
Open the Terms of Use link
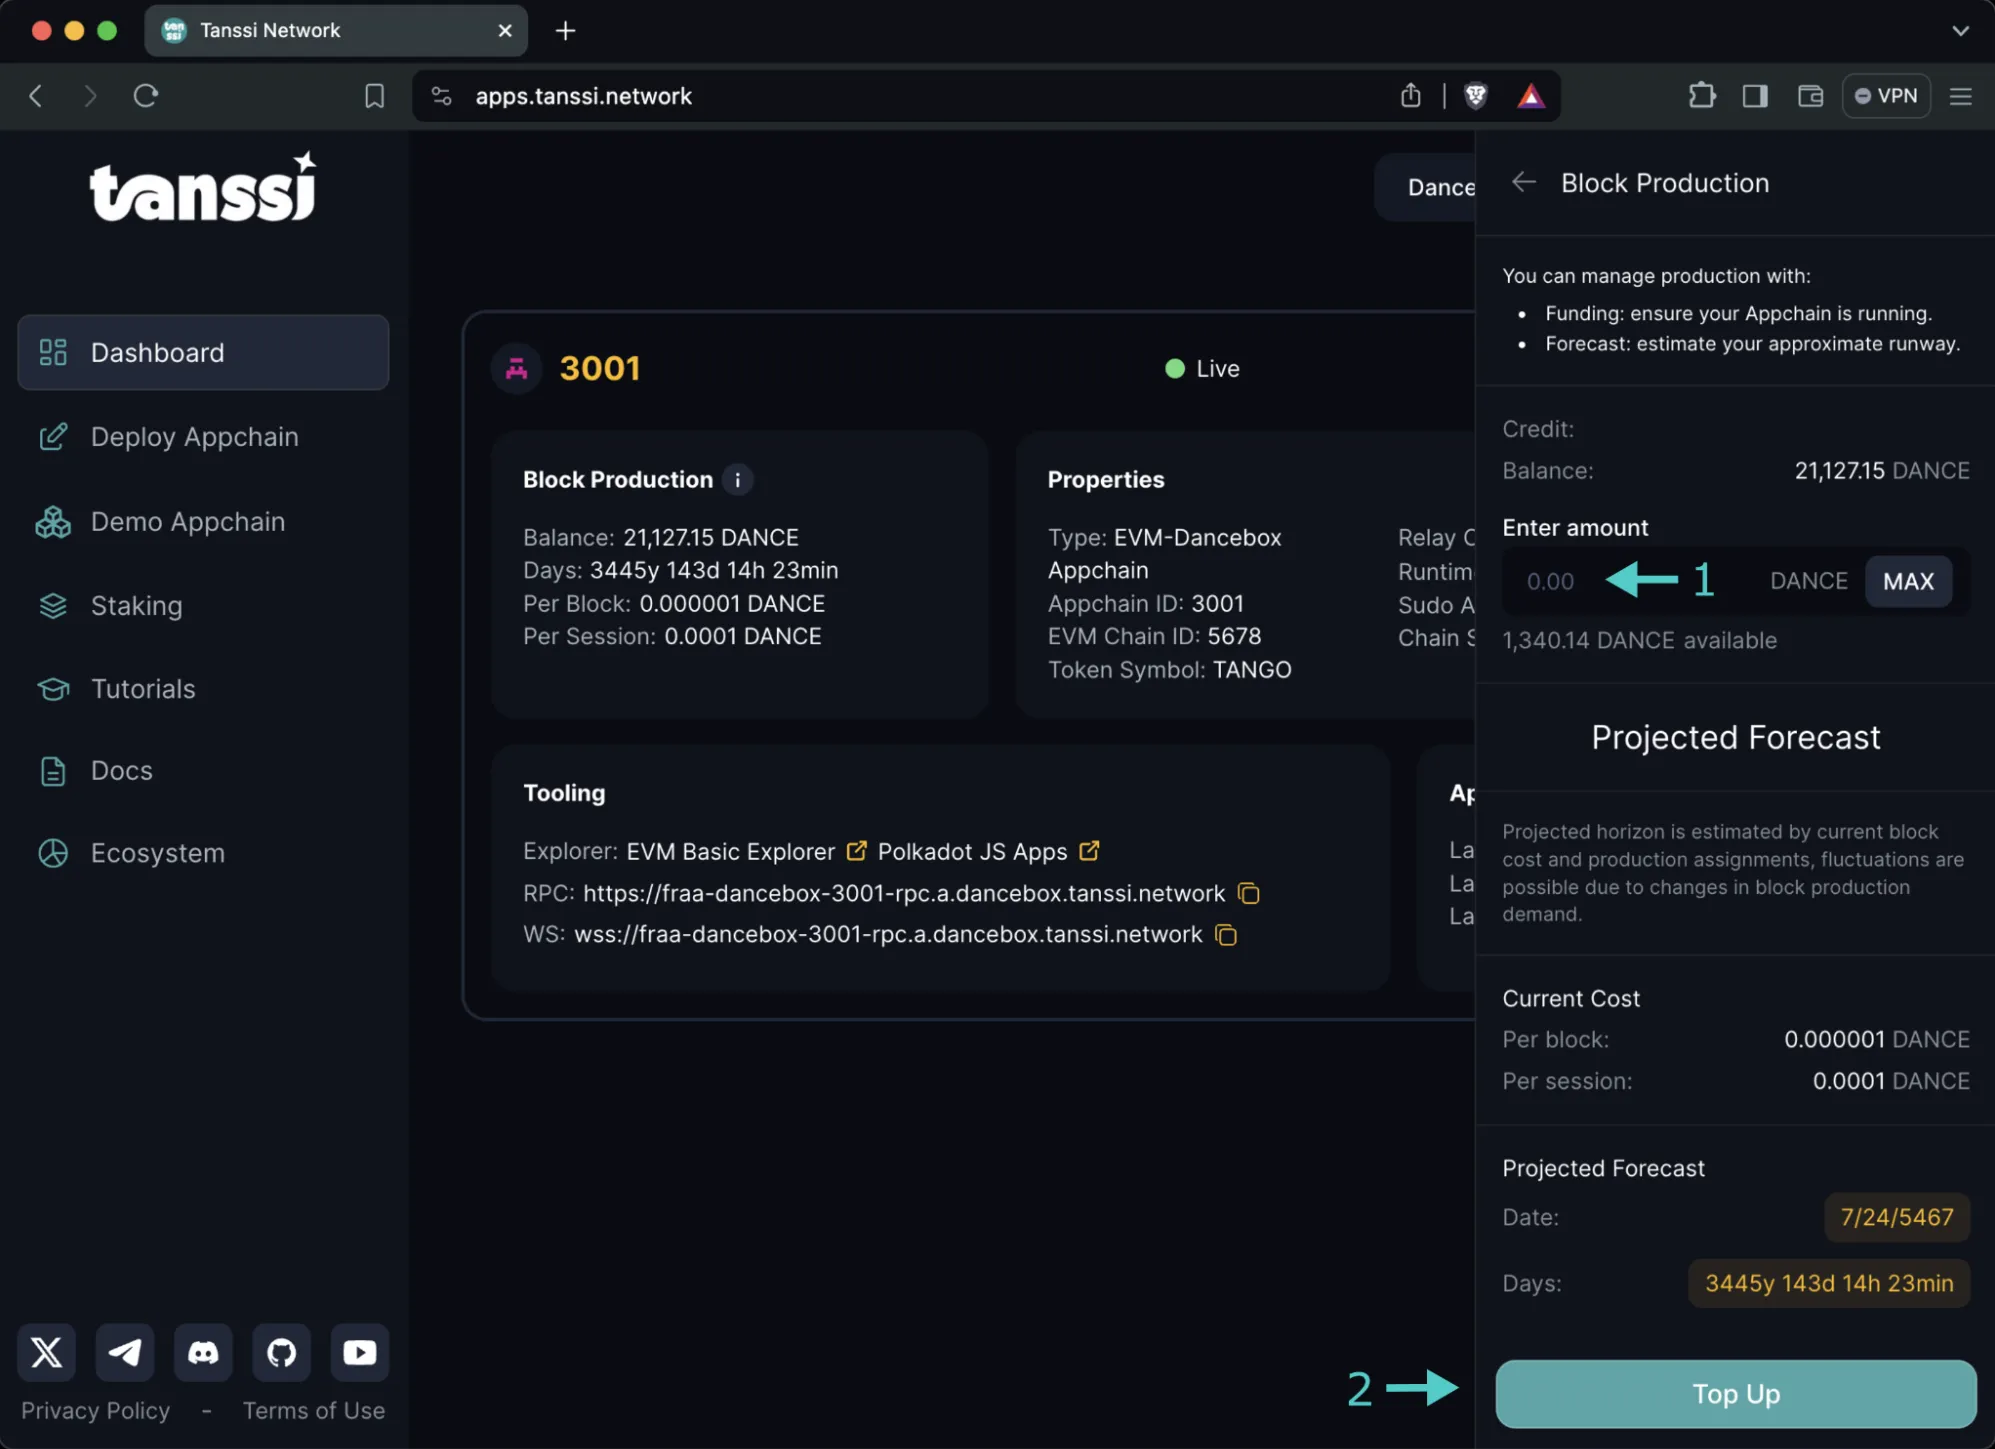314,1410
